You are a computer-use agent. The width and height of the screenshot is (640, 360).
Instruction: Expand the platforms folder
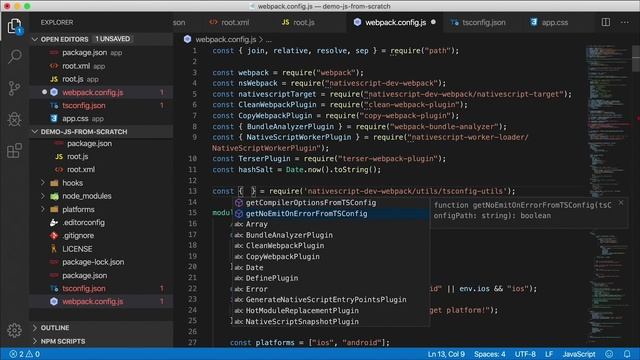click(x=43, y=209)
